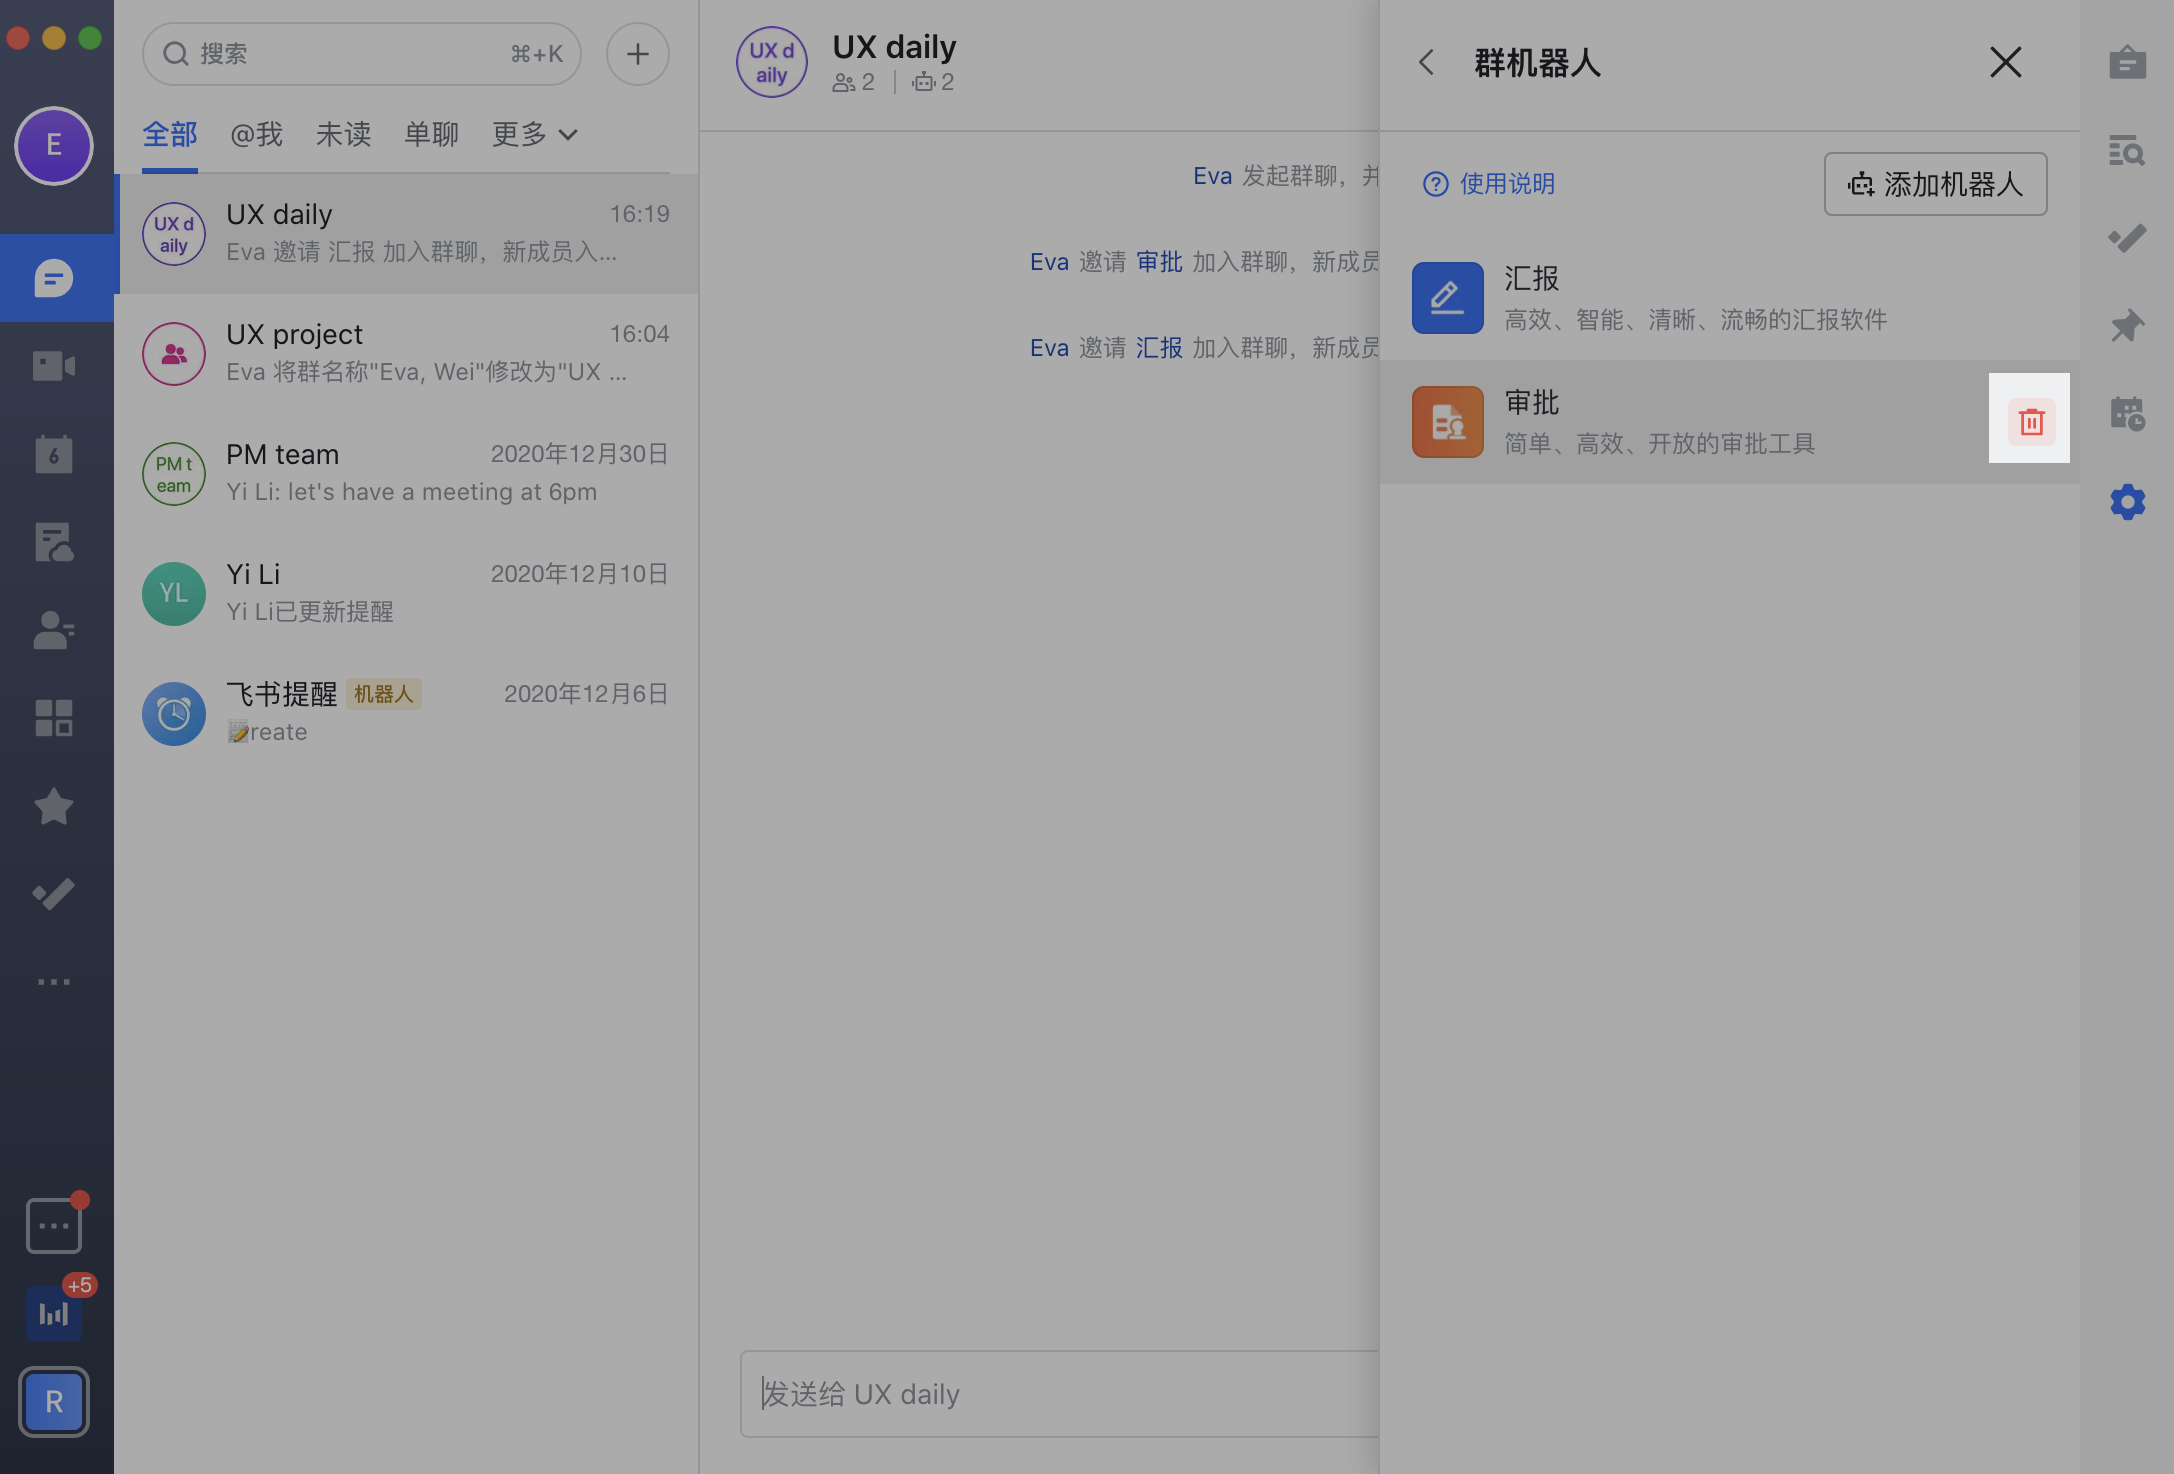Switch to the @我 tab
This screenshot has height=1474, width=2174.
coord(257,134)
